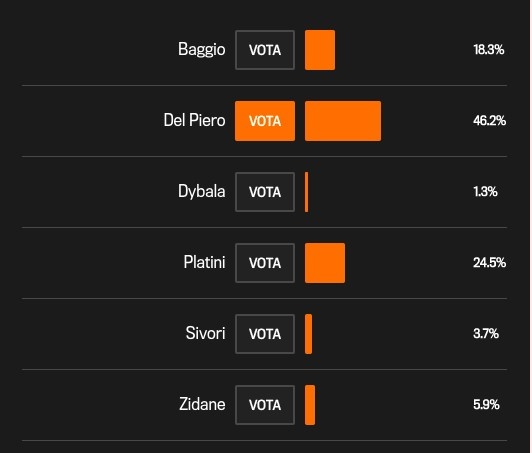Click the Zidane name label
Screen dimensions: 532x453
tap(202, 404)
